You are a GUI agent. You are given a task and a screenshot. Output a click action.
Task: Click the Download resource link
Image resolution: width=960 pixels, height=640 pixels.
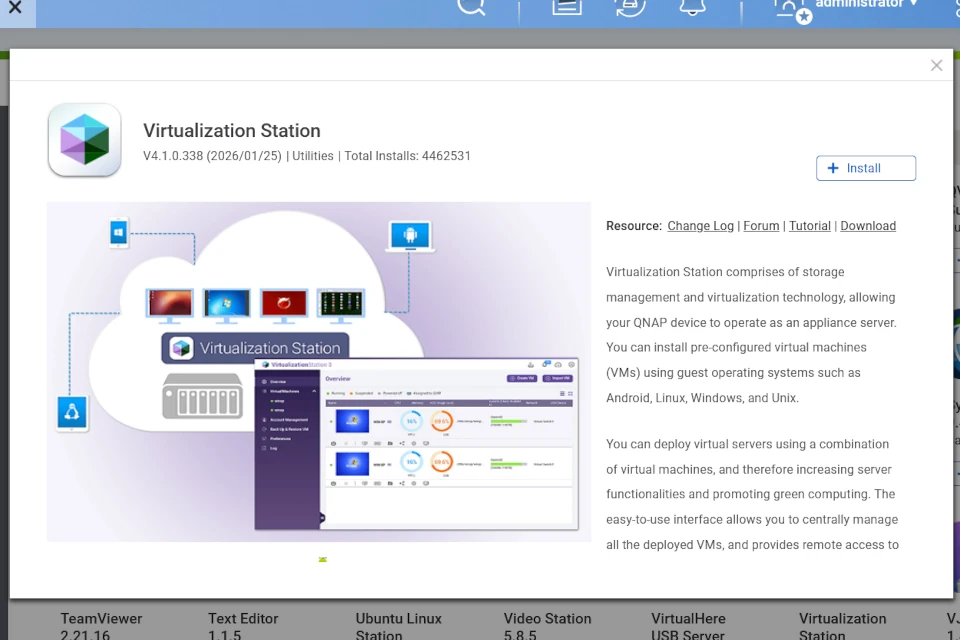tap(867, 226)
